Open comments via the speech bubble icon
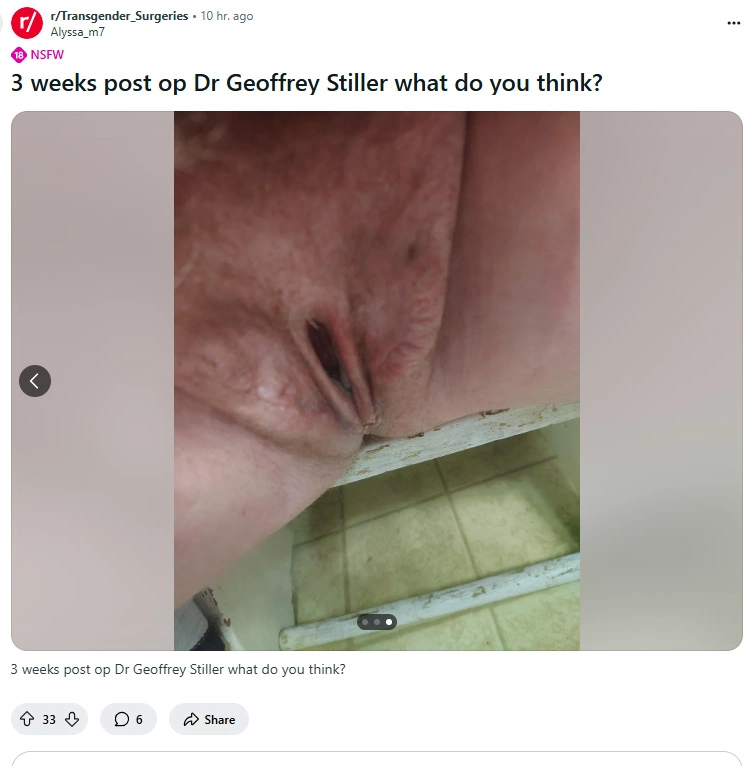This screenshot has height=766, width=755. coord(122,719)
